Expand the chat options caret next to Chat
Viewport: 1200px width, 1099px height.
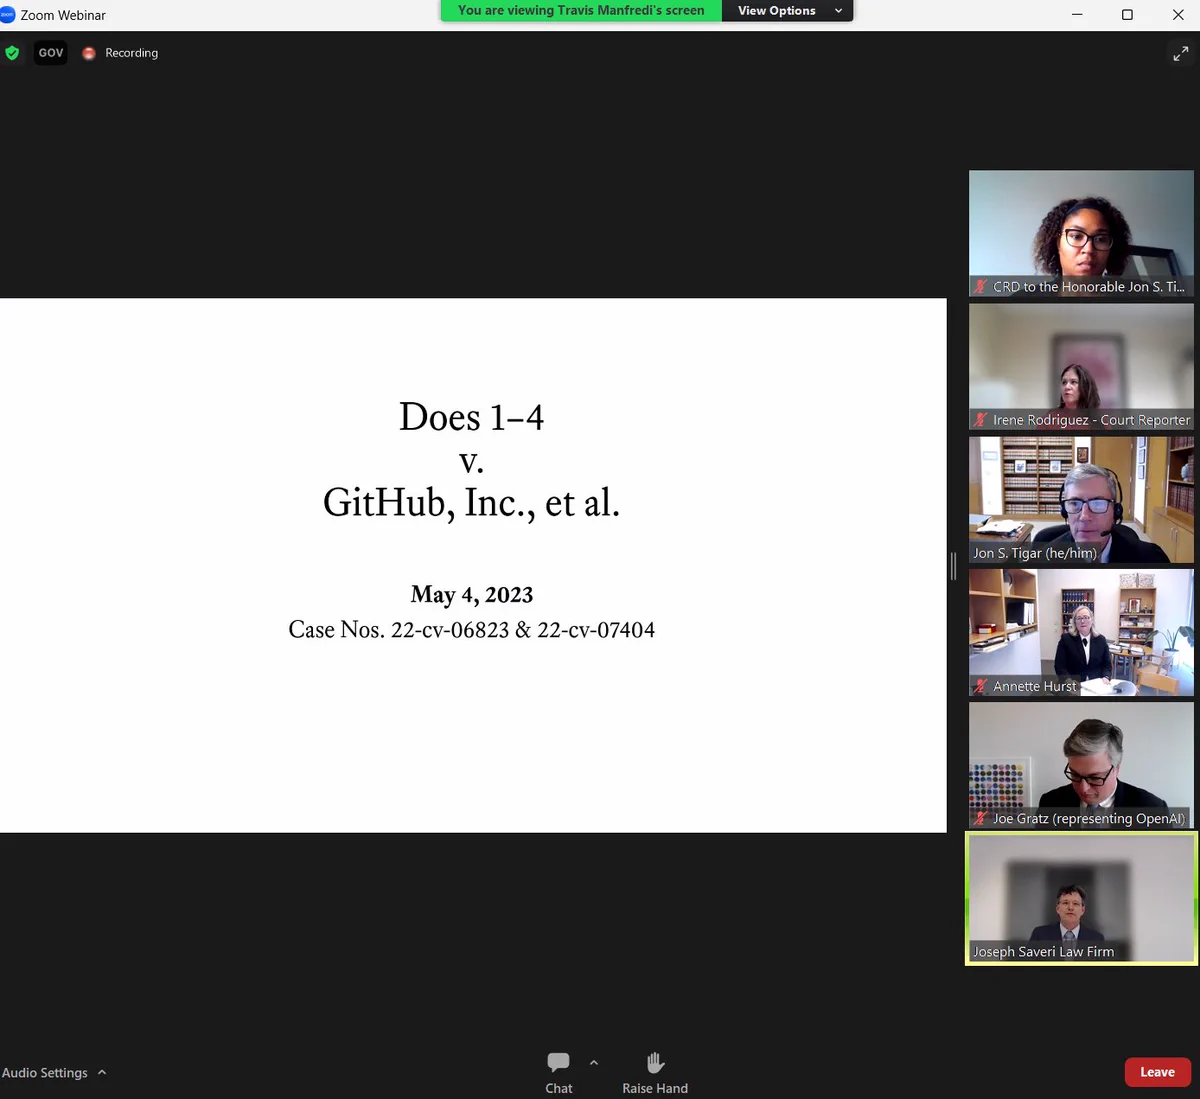594,1062
